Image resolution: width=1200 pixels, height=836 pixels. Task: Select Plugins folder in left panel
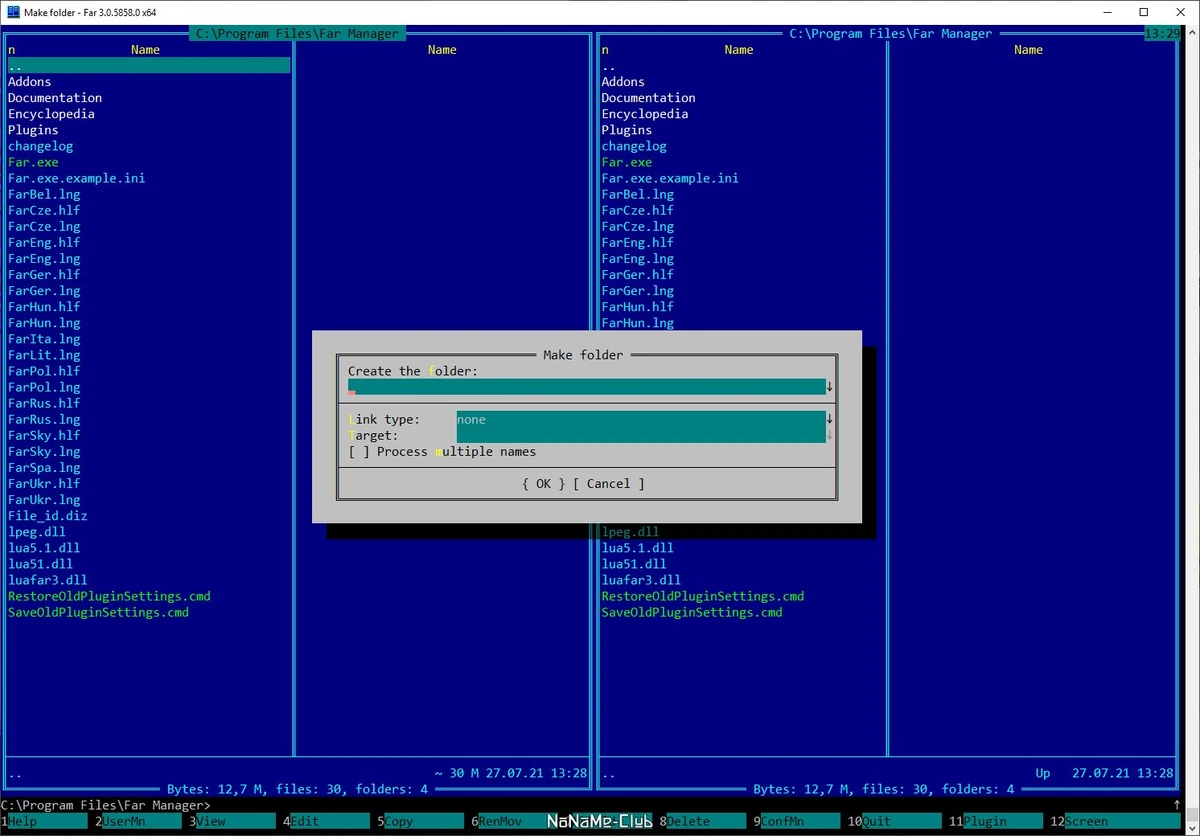pyautogui.click(x=33, y=130)
